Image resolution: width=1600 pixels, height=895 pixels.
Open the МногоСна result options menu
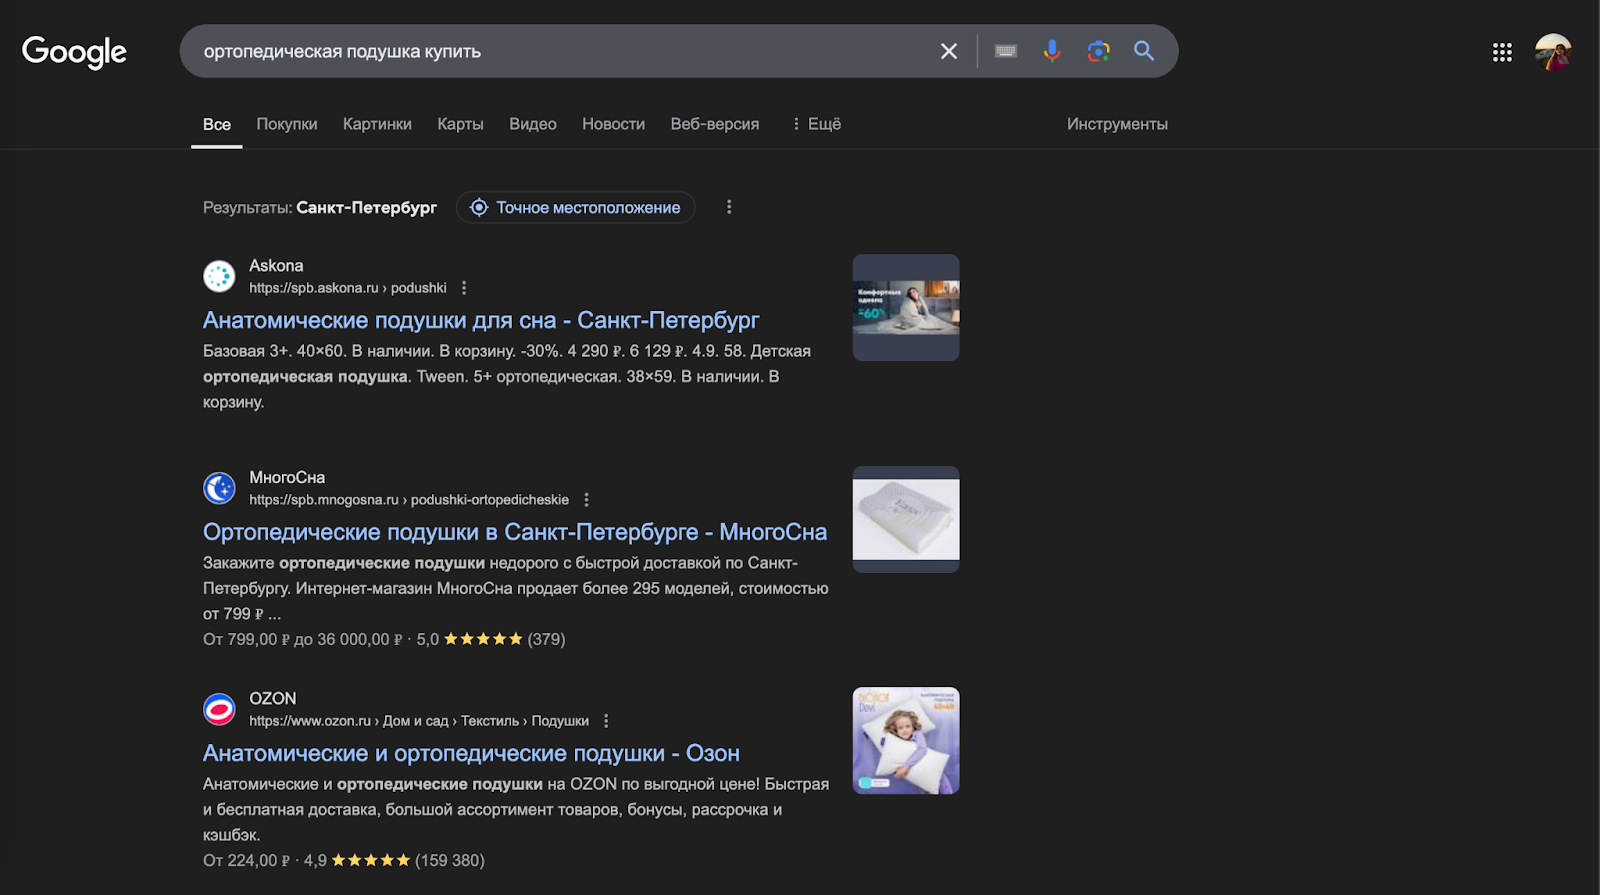pyautogui.click(x=587, y=500)
